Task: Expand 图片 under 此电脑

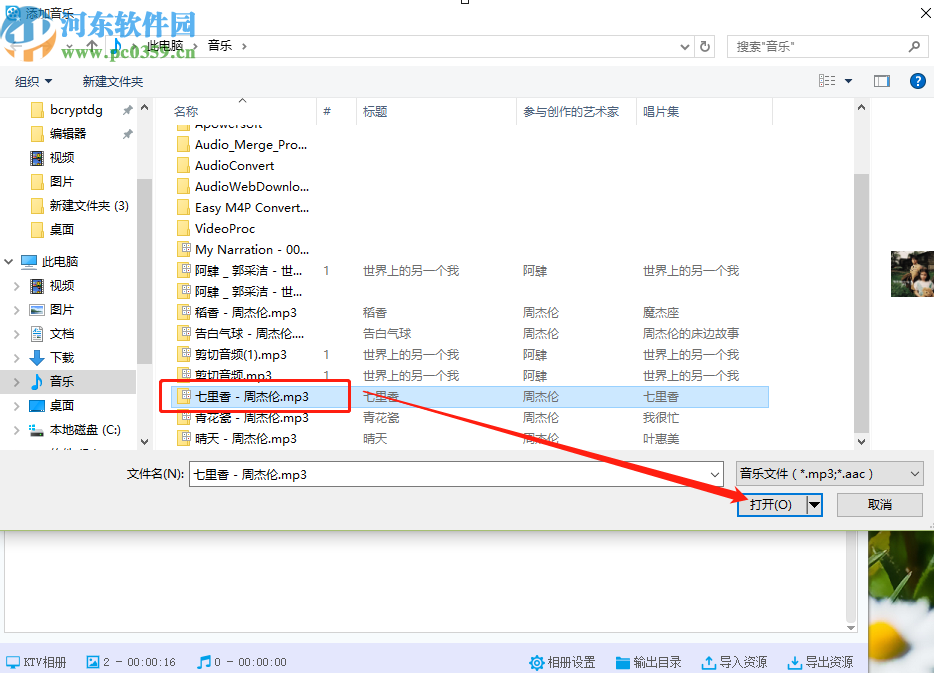Action: [17, 310]
